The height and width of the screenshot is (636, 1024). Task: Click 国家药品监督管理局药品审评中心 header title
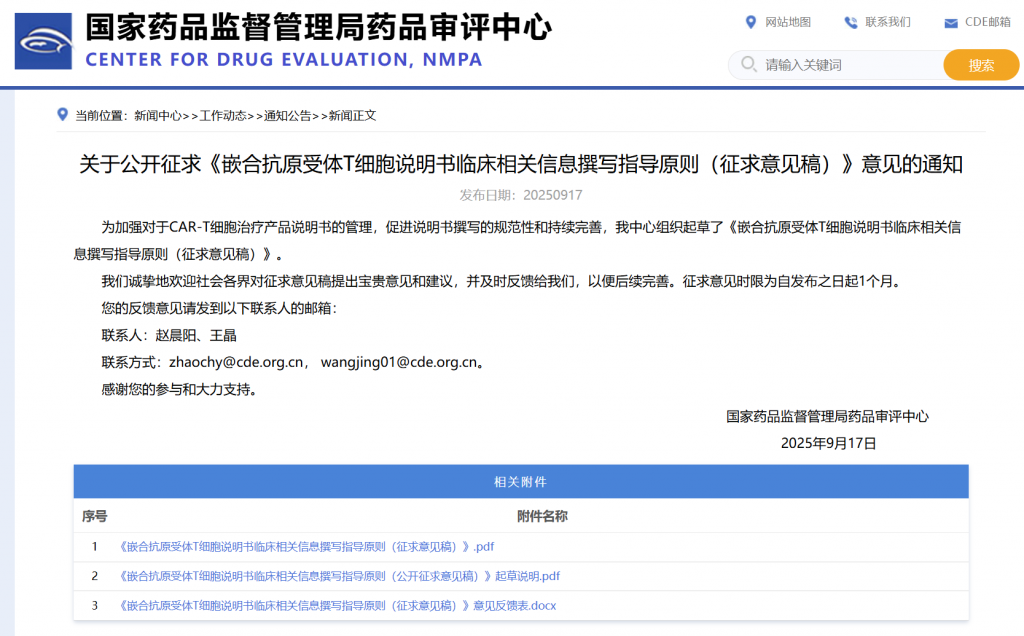319,27
